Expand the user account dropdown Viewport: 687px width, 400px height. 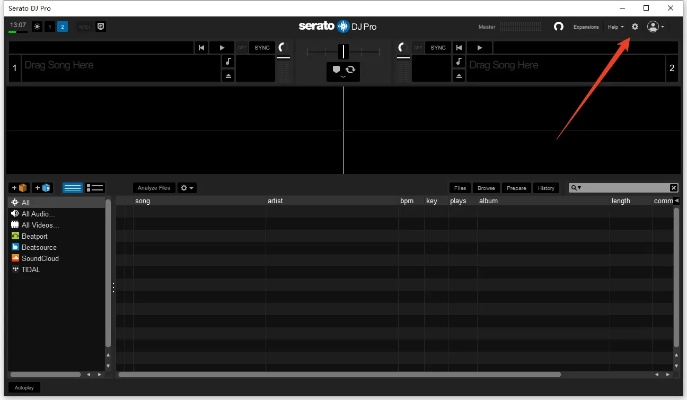[655, 27]
